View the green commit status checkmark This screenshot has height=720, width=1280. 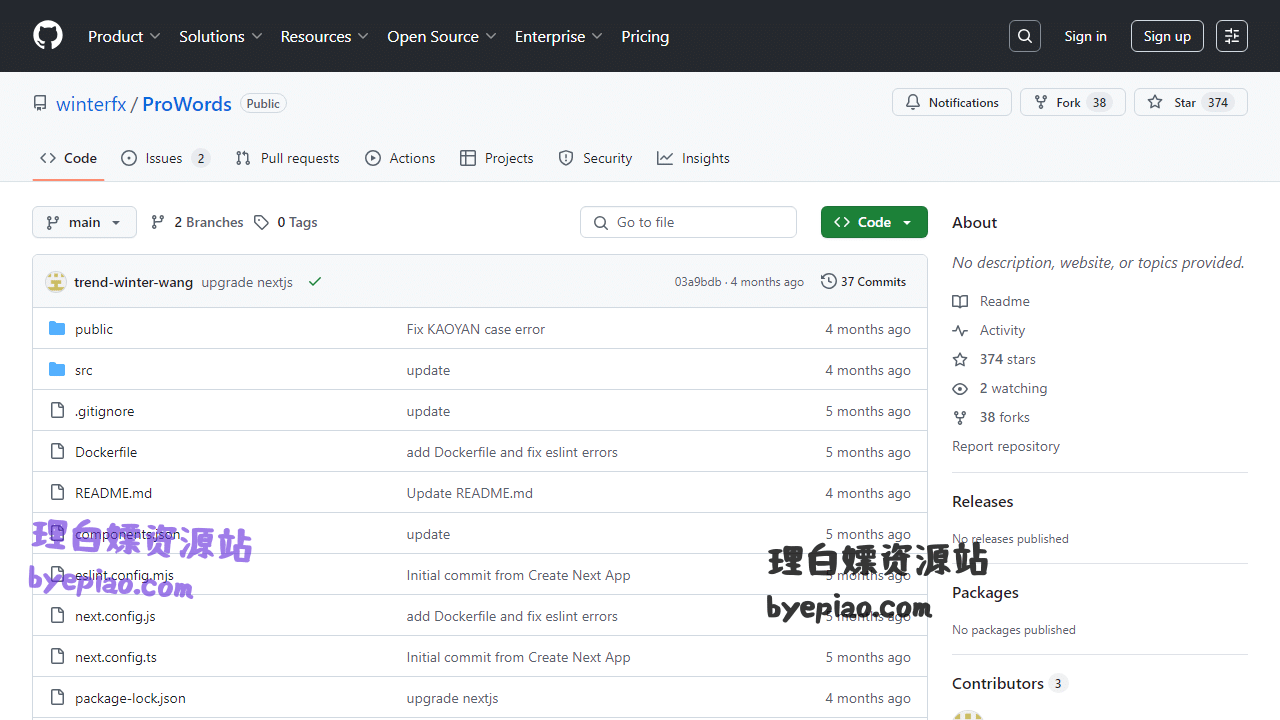[x=315, y=282]
